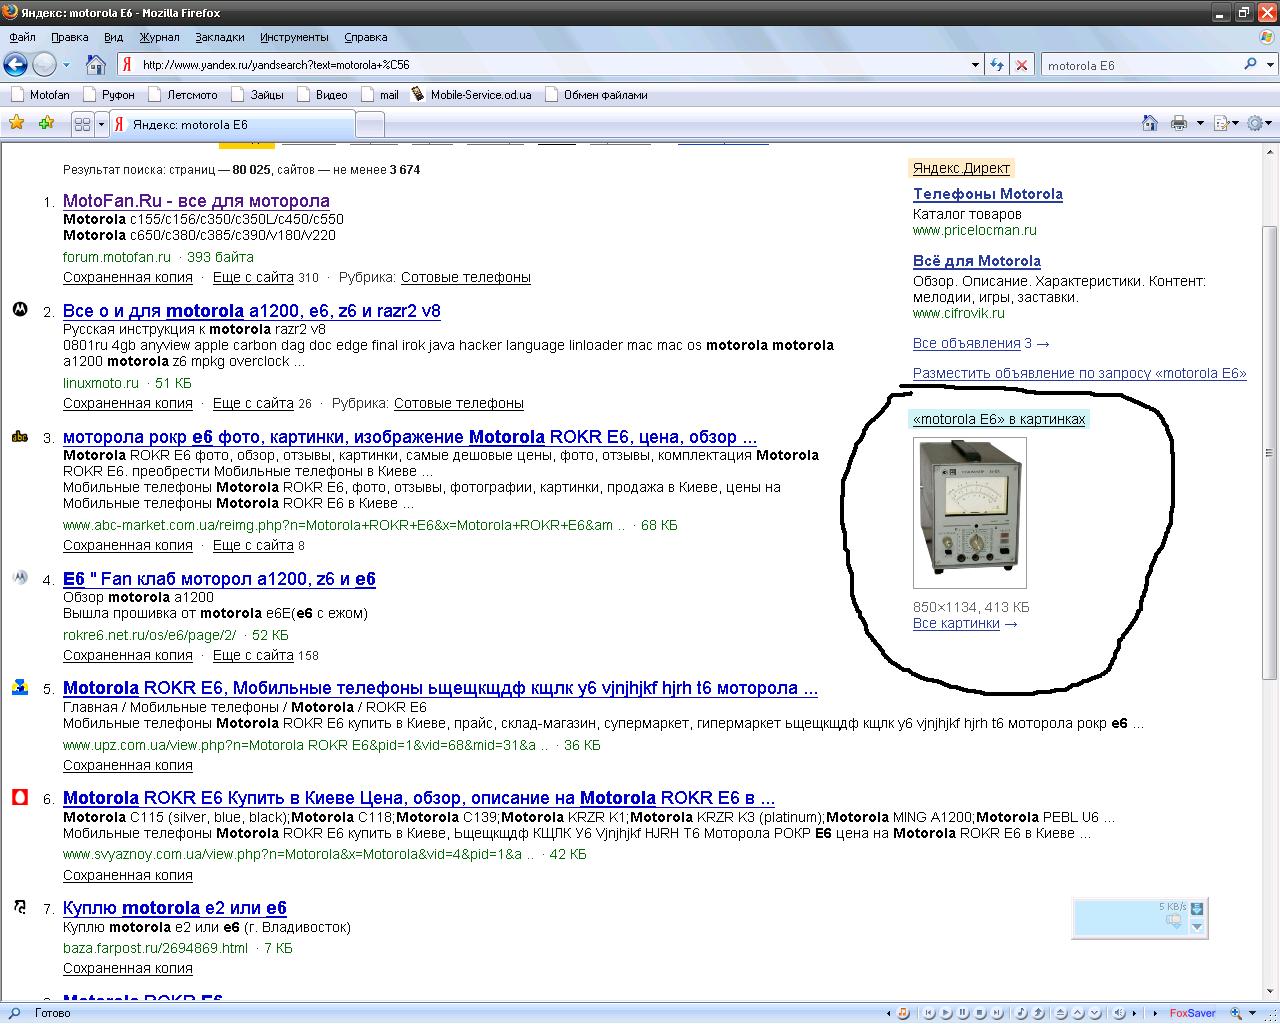This screenshot has width=1280, height=1024.
Task: Open the Куплю motorola e2 или e6 result
Action: (175, 908)
